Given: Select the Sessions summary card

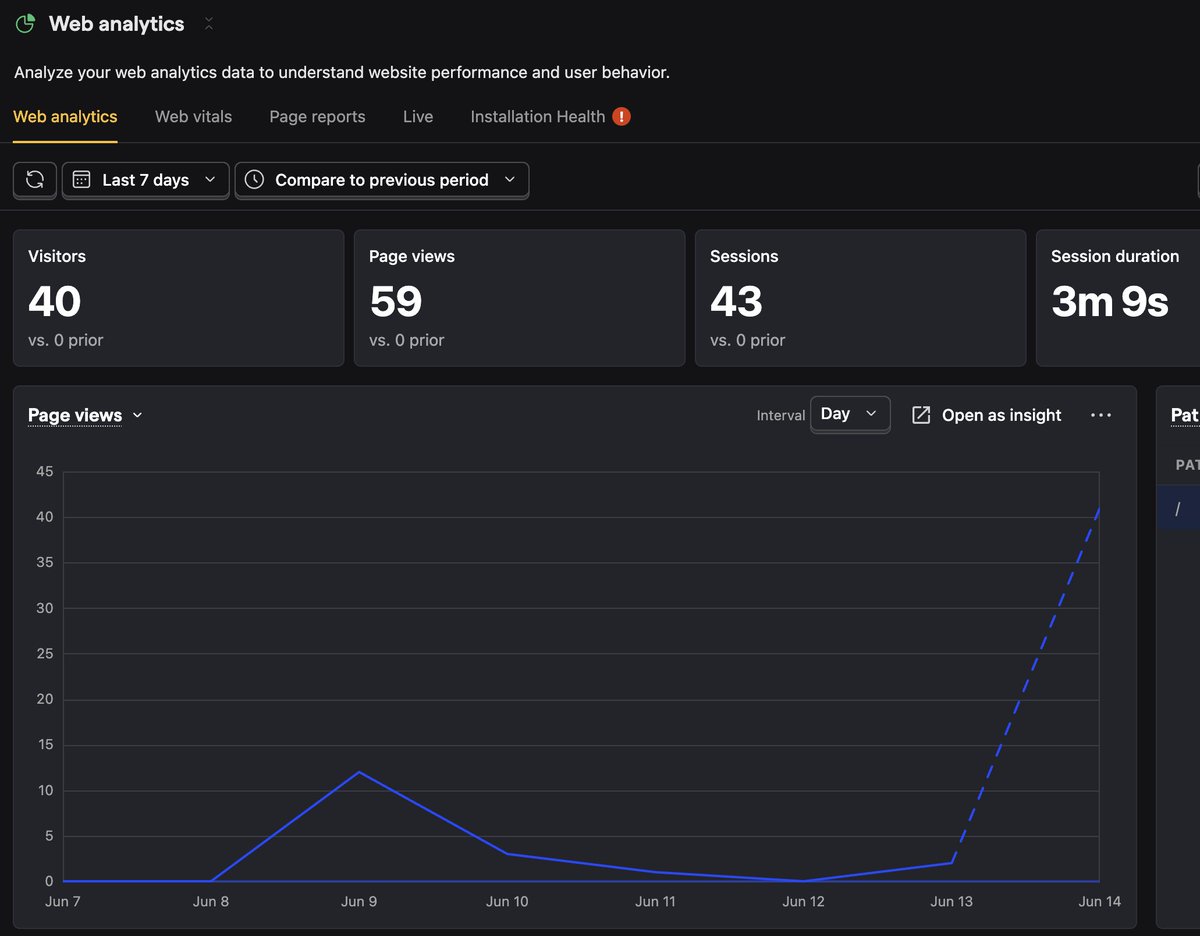Looking at the screenshot, I should (860, 298).
